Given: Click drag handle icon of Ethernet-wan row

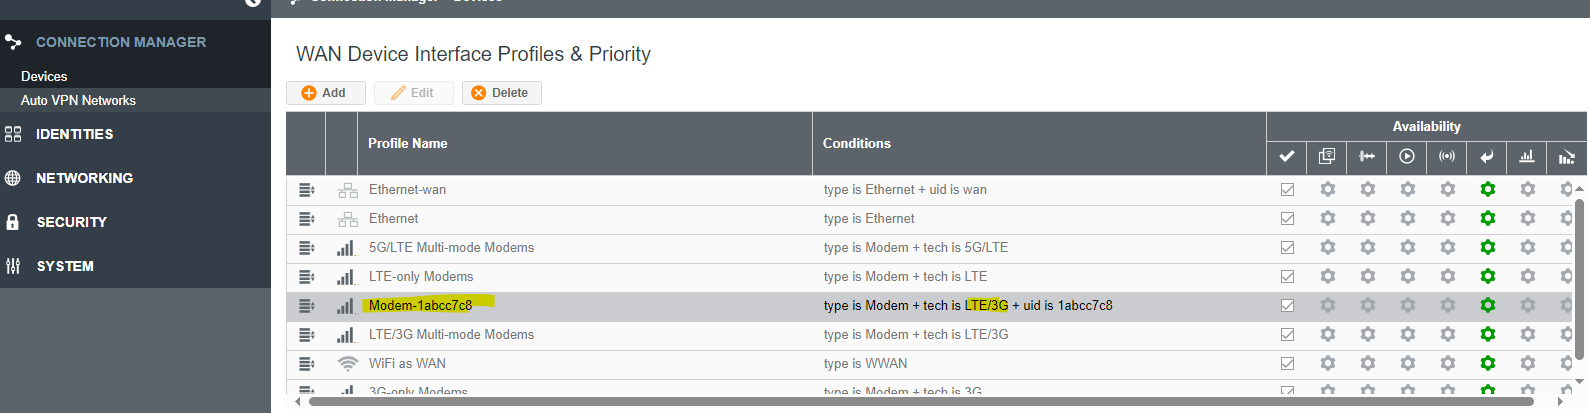Looking at the screenshot, I should (306, 190).
